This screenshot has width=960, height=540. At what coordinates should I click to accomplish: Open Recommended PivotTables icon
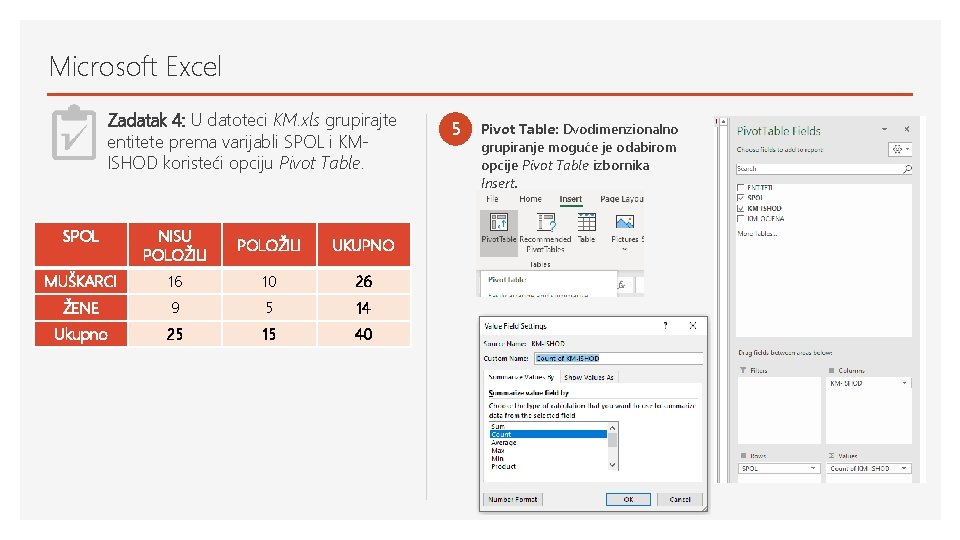coord(545,222)
